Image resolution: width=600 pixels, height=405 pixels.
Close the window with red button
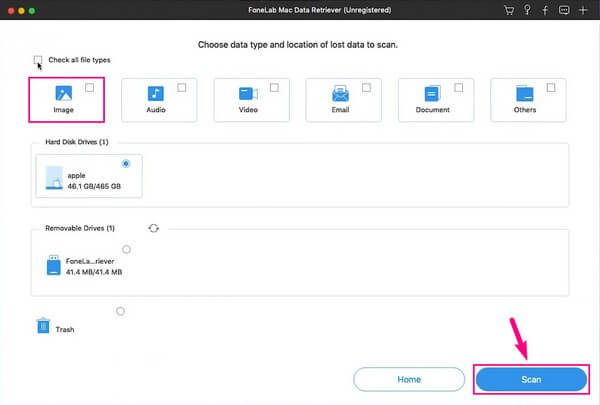(11, 11)
